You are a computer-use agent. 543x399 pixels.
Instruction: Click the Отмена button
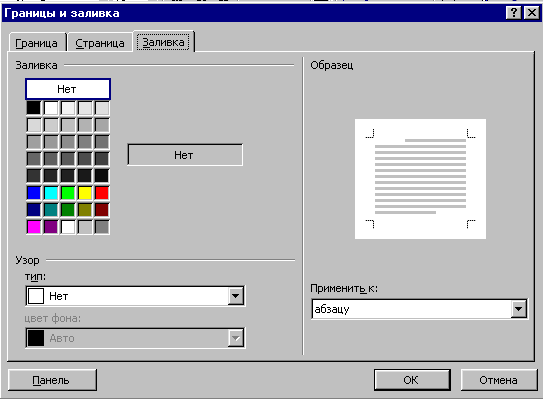[499, 380]
